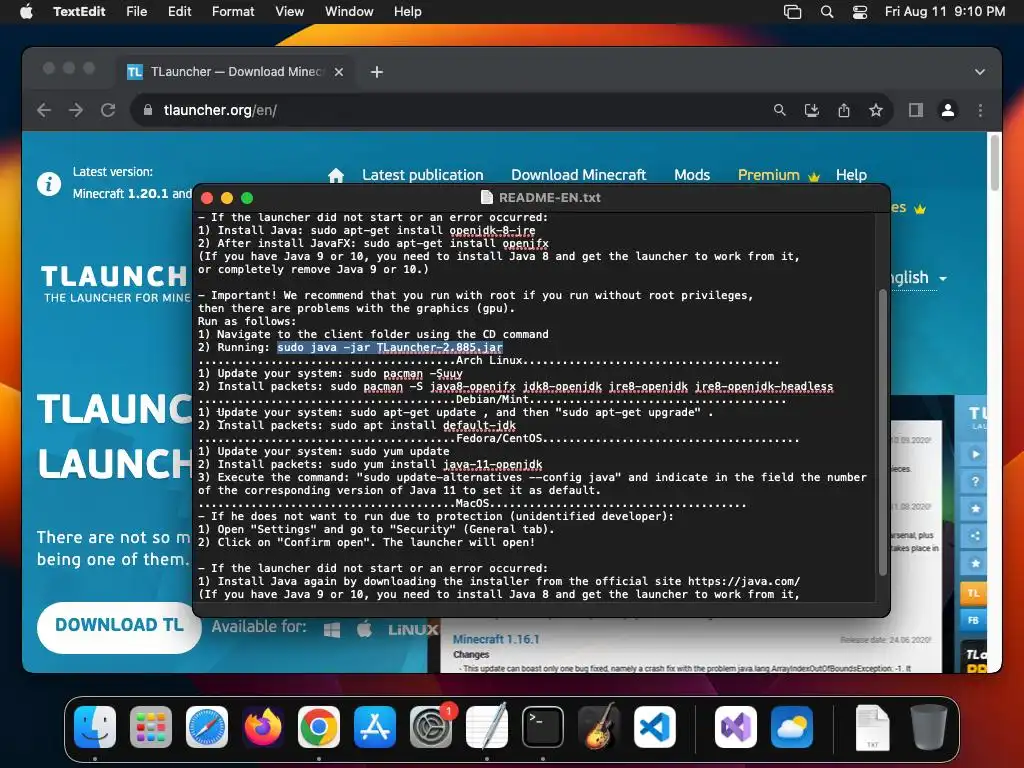This screenshot has width=1024, height=768.
Task: Open Google Chrome in the Dock
Action: coord(319,727)
